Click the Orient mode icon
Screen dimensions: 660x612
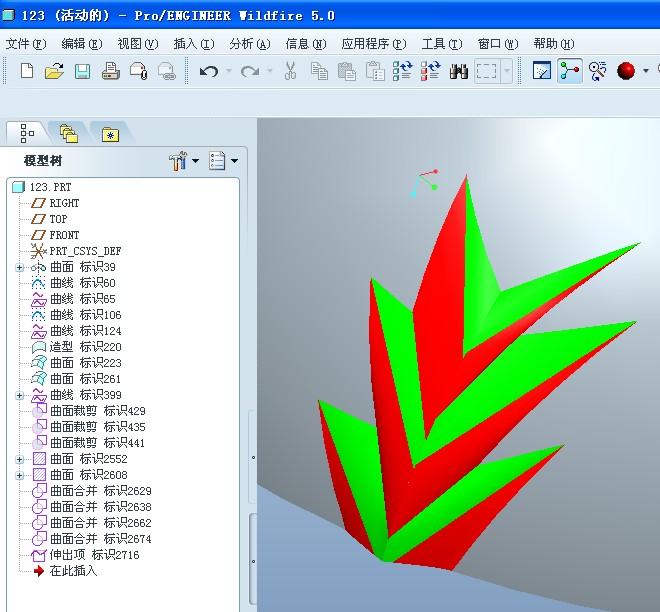point(598,71)
